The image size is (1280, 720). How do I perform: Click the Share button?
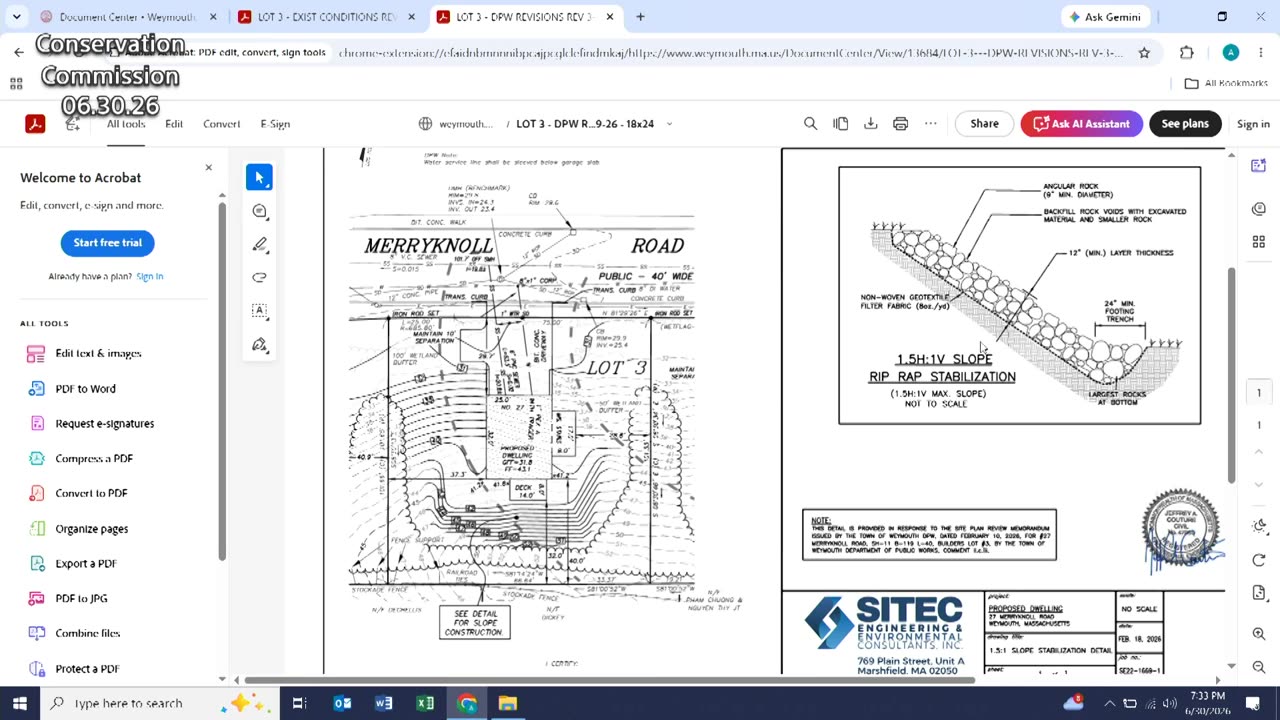click(984, 124)
